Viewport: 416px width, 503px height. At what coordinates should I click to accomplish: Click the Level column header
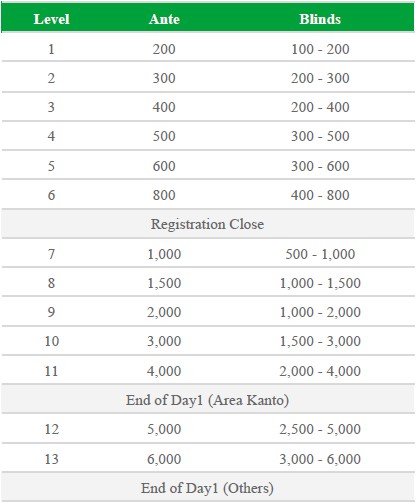[x=51, y=19]
